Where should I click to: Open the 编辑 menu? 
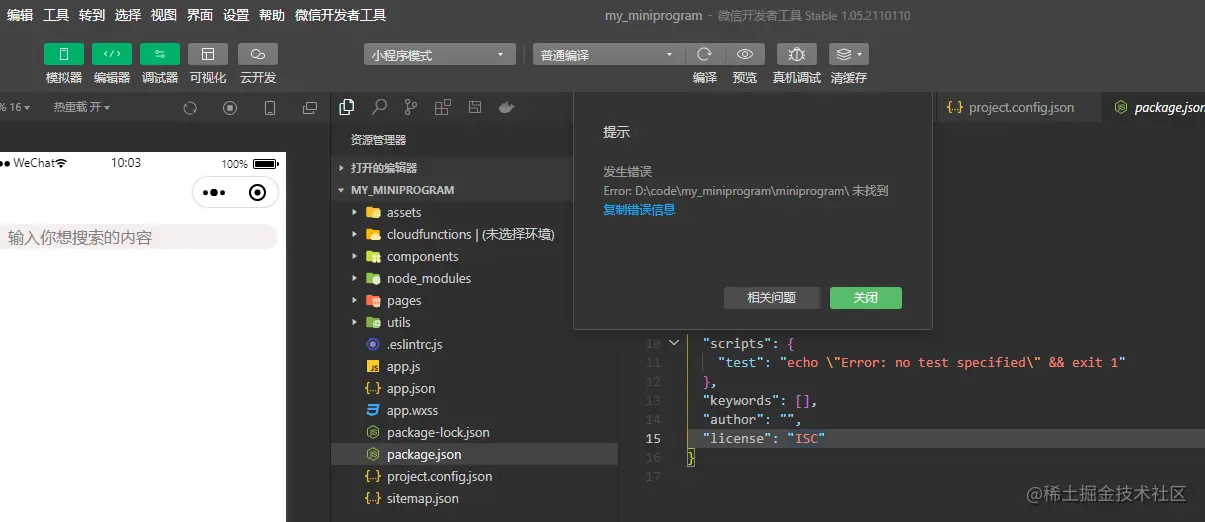(x=20, y=15)
